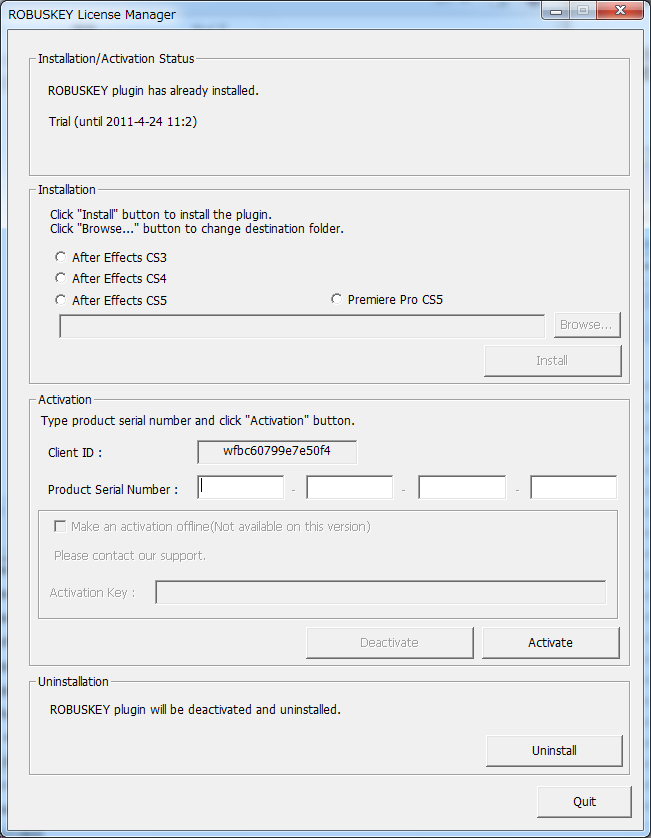Click the Browse... button
Image resolution: width=651 pixels, height=838 pixels.
pyautogui.click(x=587, y=325)
